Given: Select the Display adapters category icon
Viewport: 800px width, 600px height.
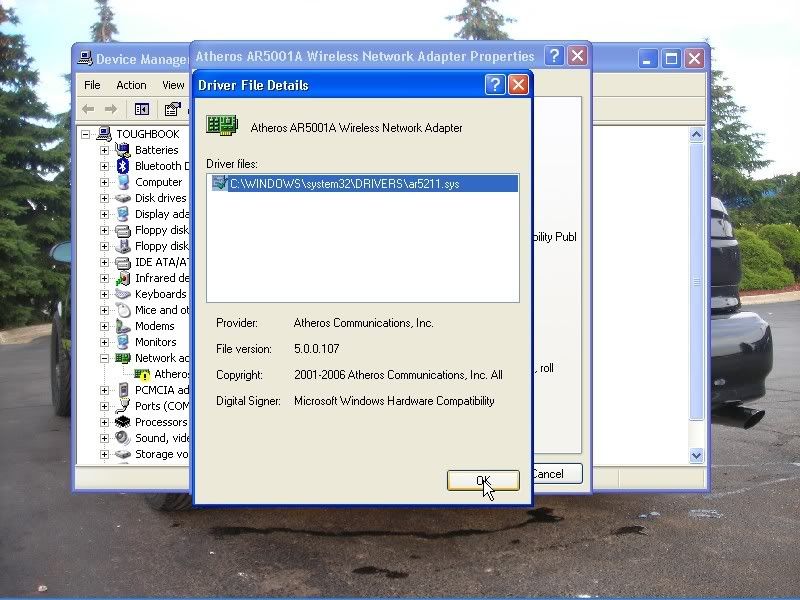Looking at the screenshot, I should 122,214.
